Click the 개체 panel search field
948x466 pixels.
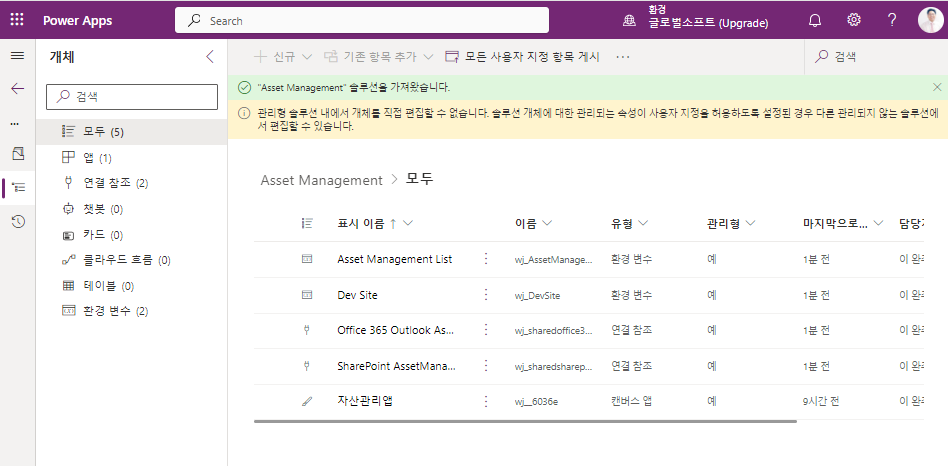tap(132, 97)
